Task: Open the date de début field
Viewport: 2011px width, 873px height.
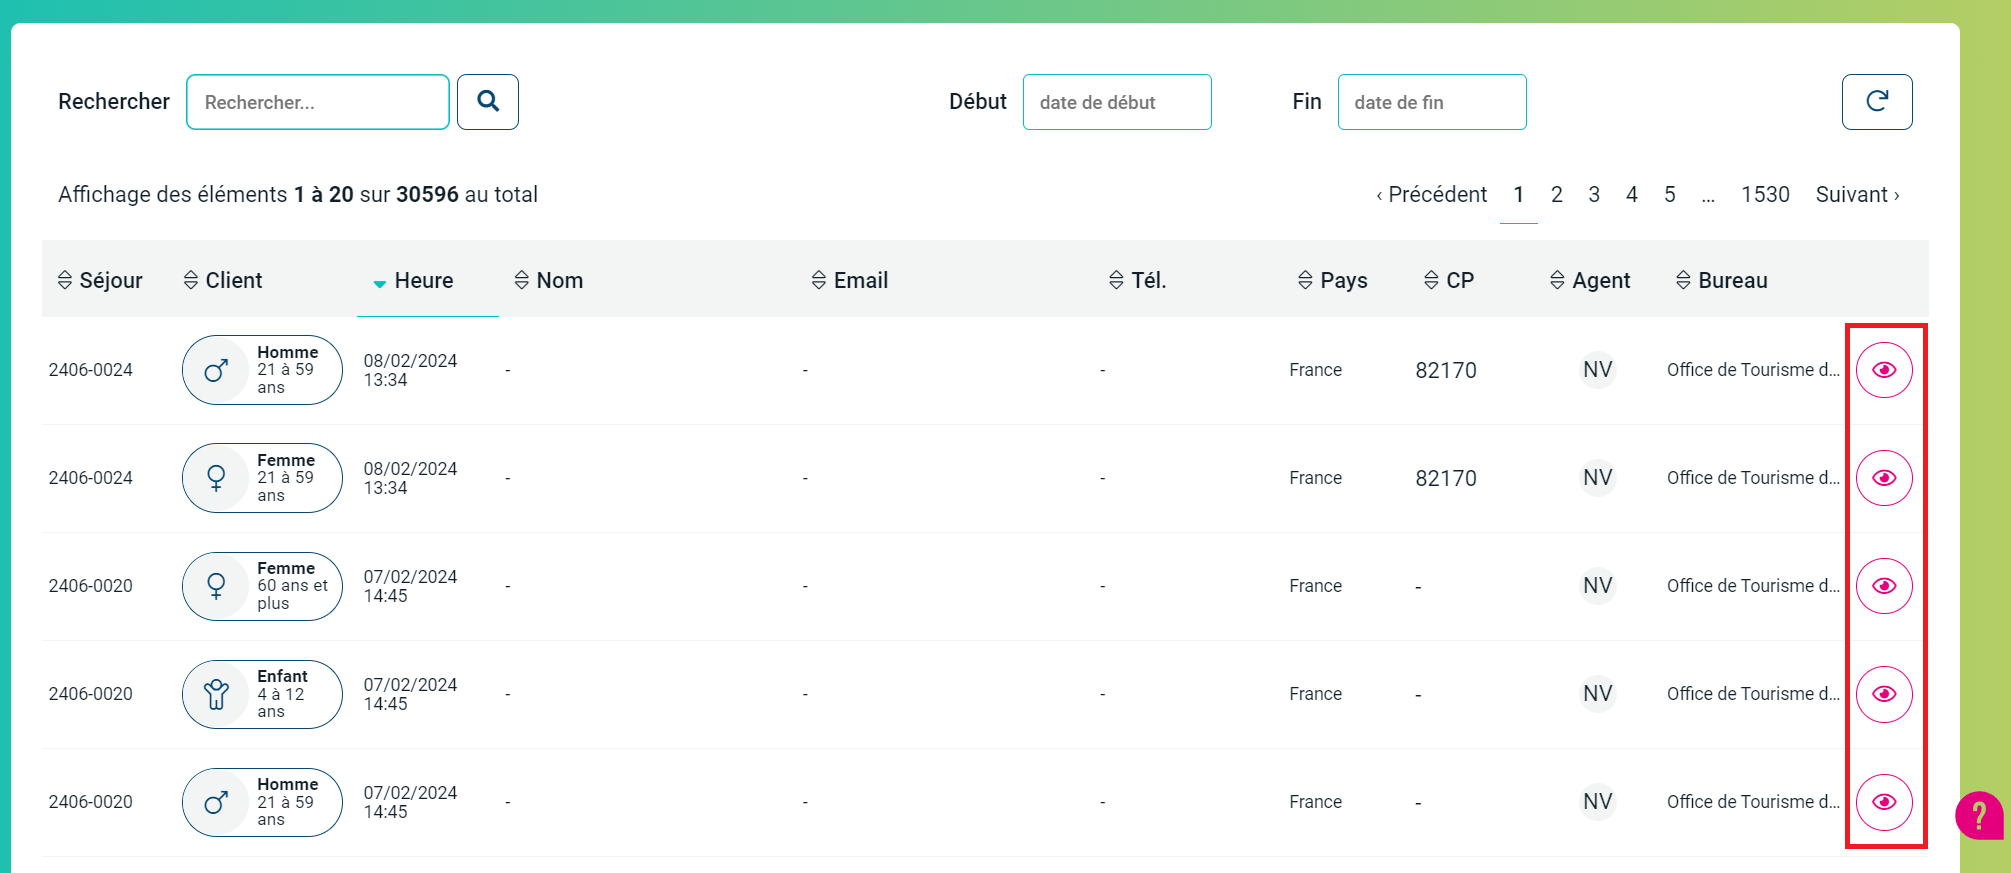Action: click(x=1116, y=102)
